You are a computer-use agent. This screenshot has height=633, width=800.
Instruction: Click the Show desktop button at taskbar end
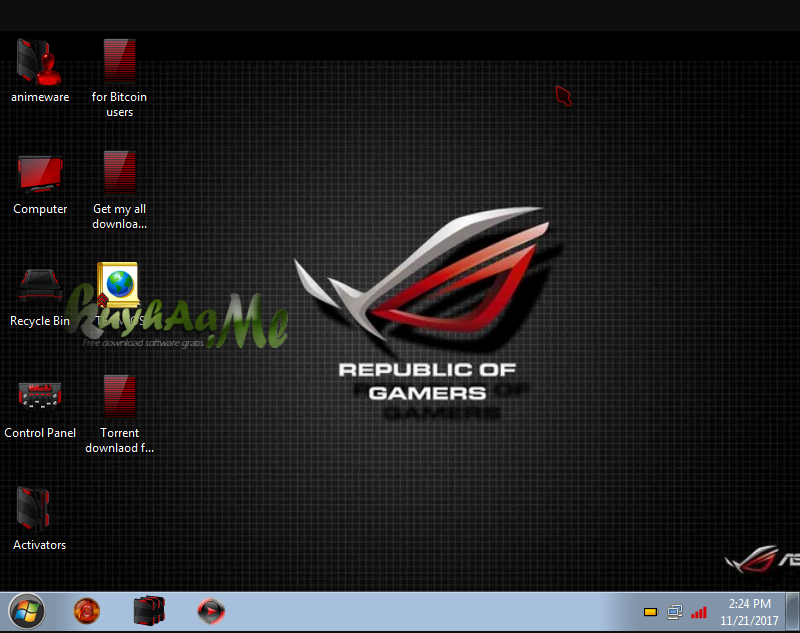point(792,612)
